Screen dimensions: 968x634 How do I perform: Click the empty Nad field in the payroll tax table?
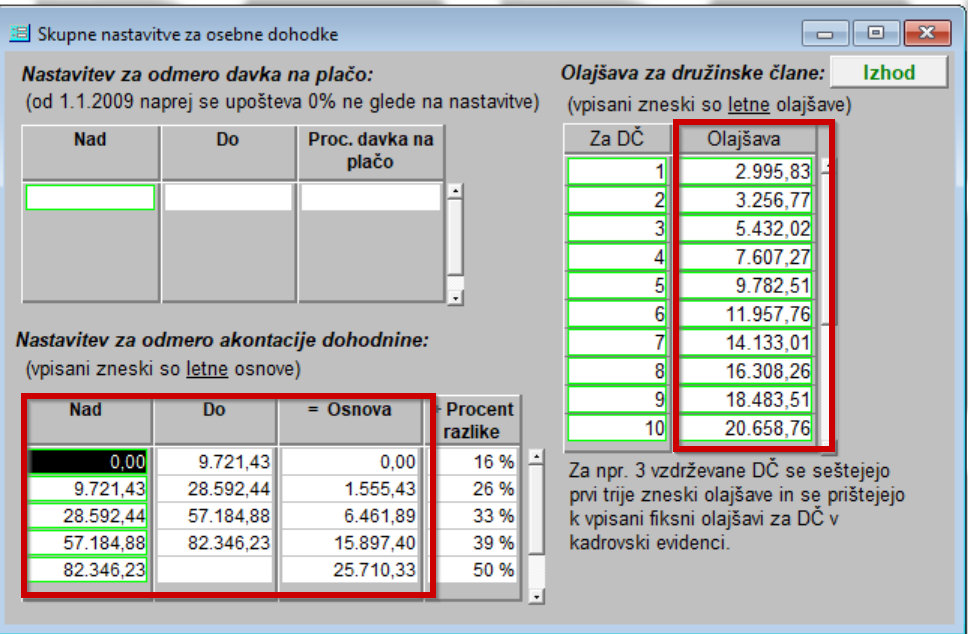(90, 198)
